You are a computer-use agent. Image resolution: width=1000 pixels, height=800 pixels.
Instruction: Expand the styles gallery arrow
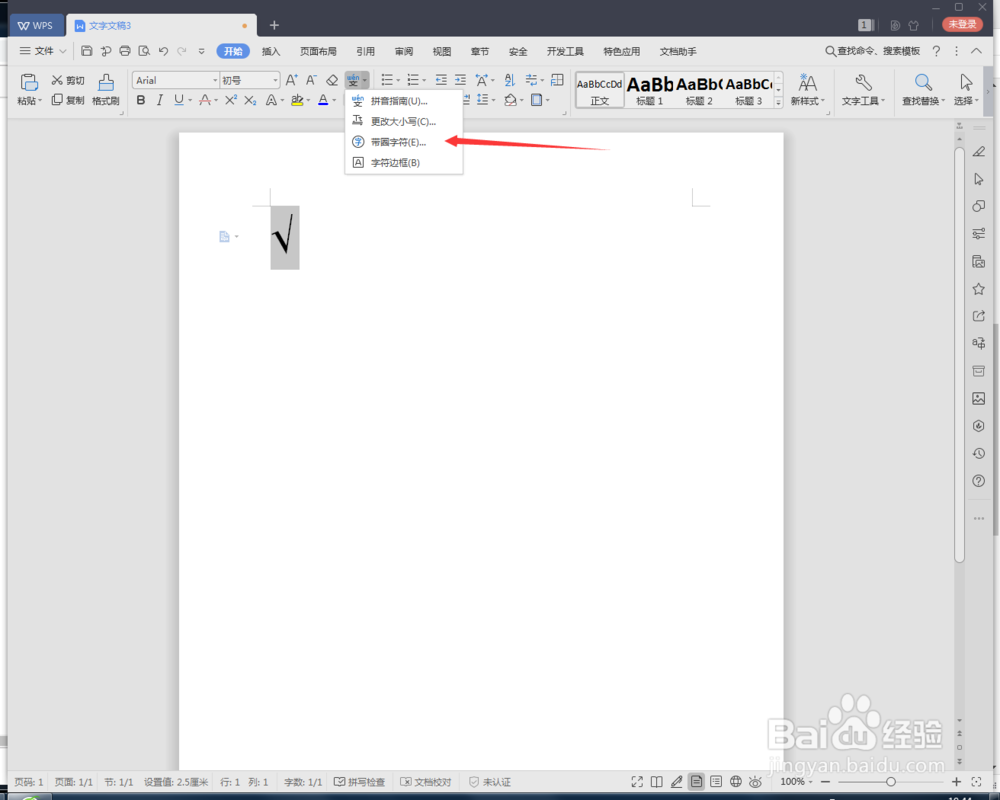tap(778, 102)
